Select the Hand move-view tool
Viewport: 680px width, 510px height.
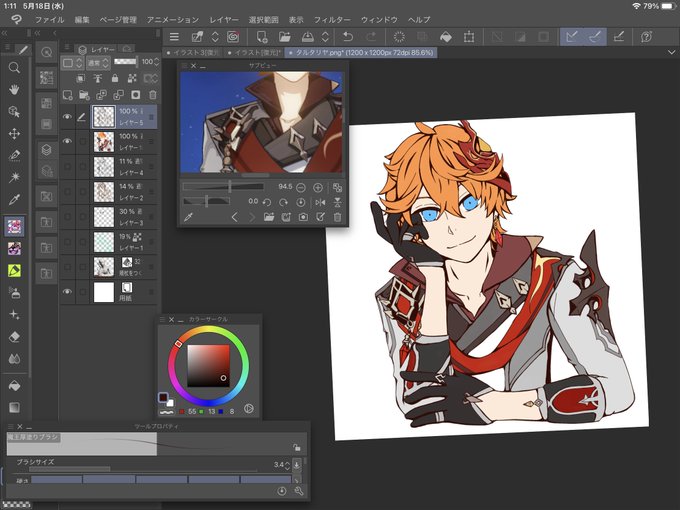pos(14,90)
